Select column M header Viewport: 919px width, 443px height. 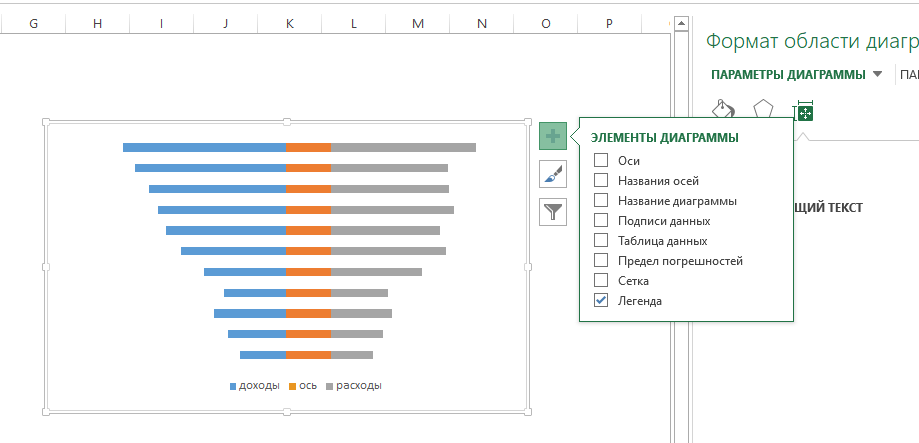417,22
